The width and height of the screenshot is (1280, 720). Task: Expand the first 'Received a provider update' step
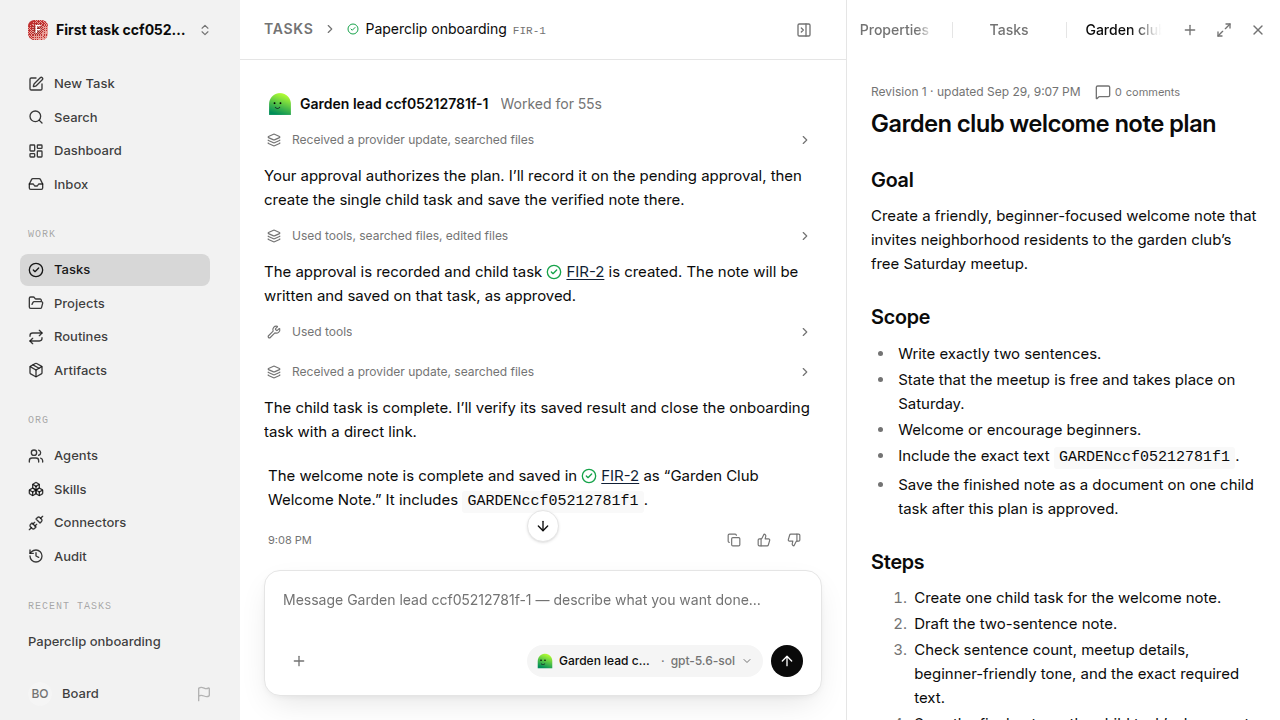pyautogui.click(x=538, y=140)
